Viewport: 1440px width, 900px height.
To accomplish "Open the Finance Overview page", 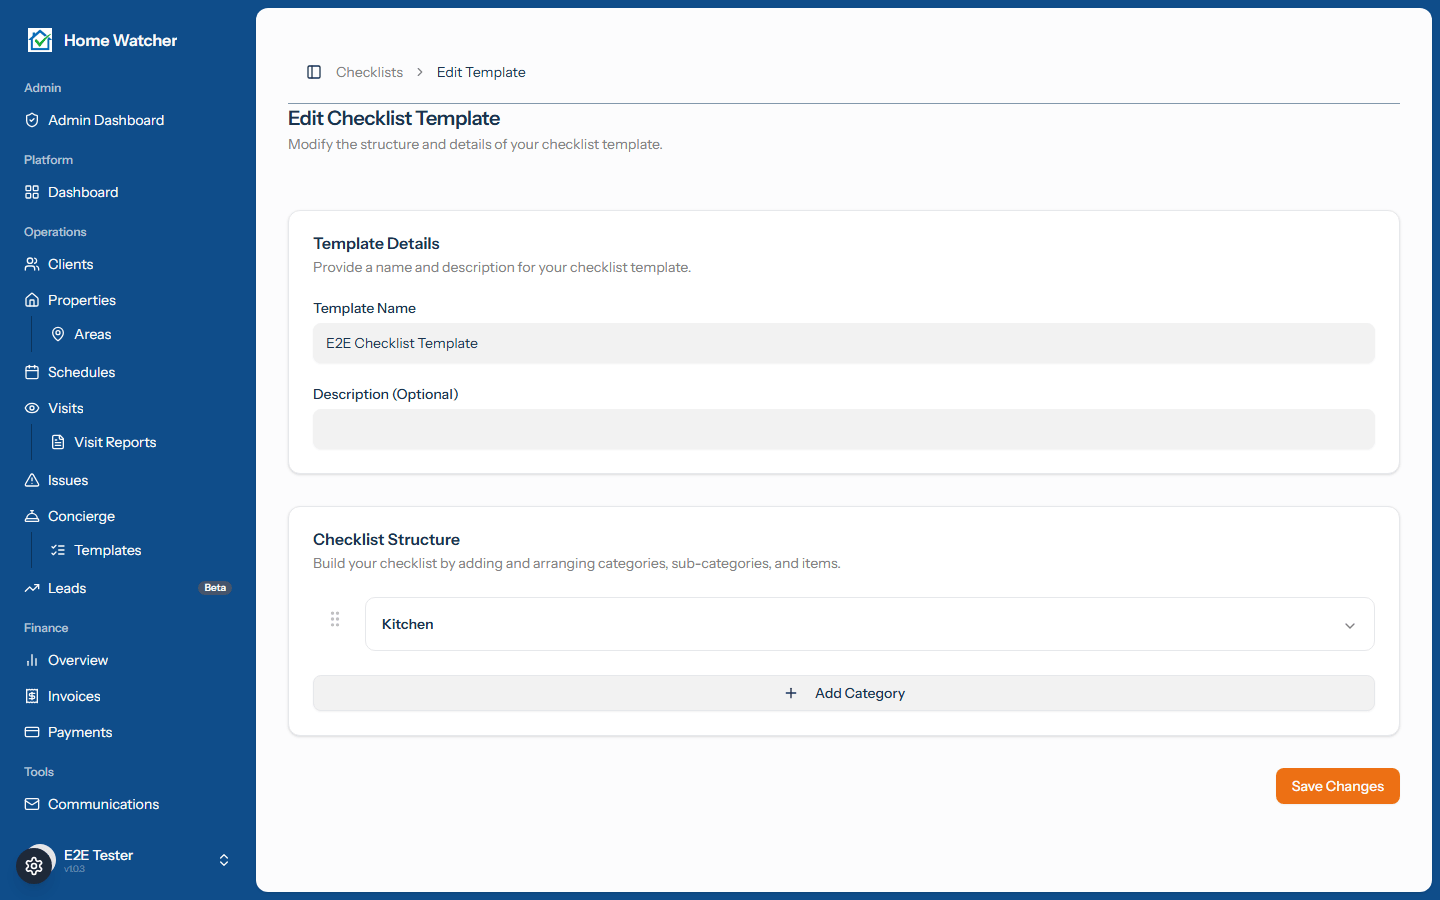I will pyautogui.click(x=128, y=660).
